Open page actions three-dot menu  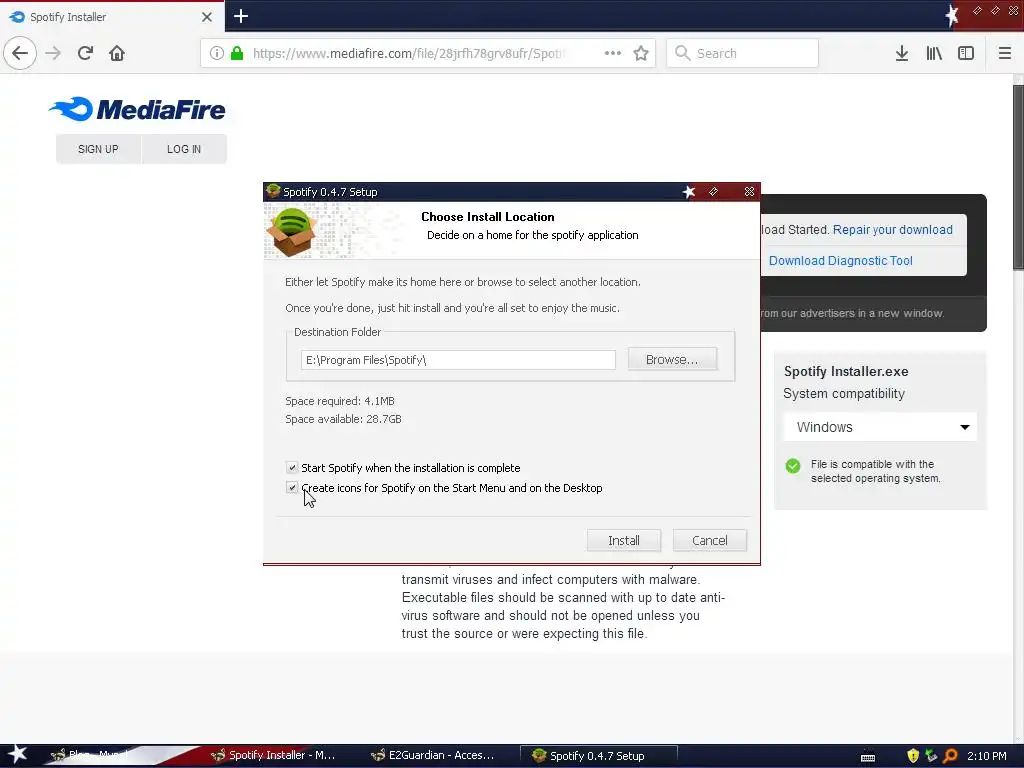pos(613,53)
